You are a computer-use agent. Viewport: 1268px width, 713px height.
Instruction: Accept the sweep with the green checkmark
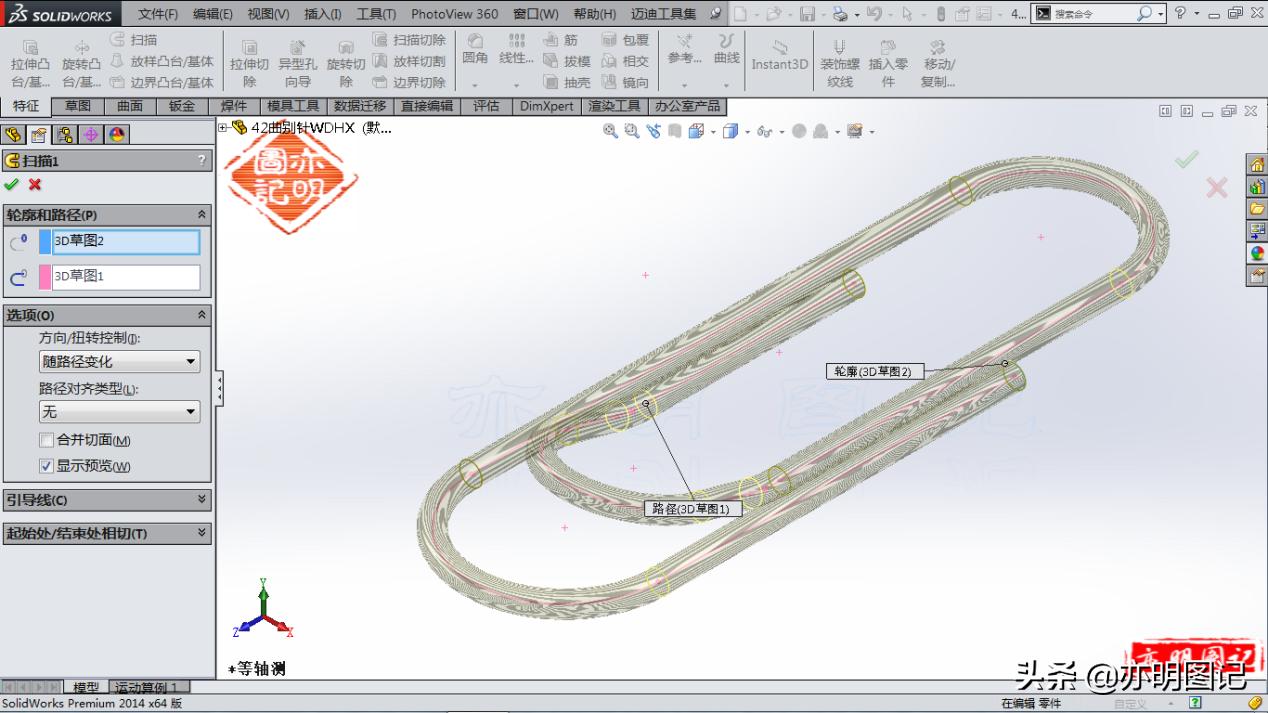pyautogui.click(x=13, y=185)
